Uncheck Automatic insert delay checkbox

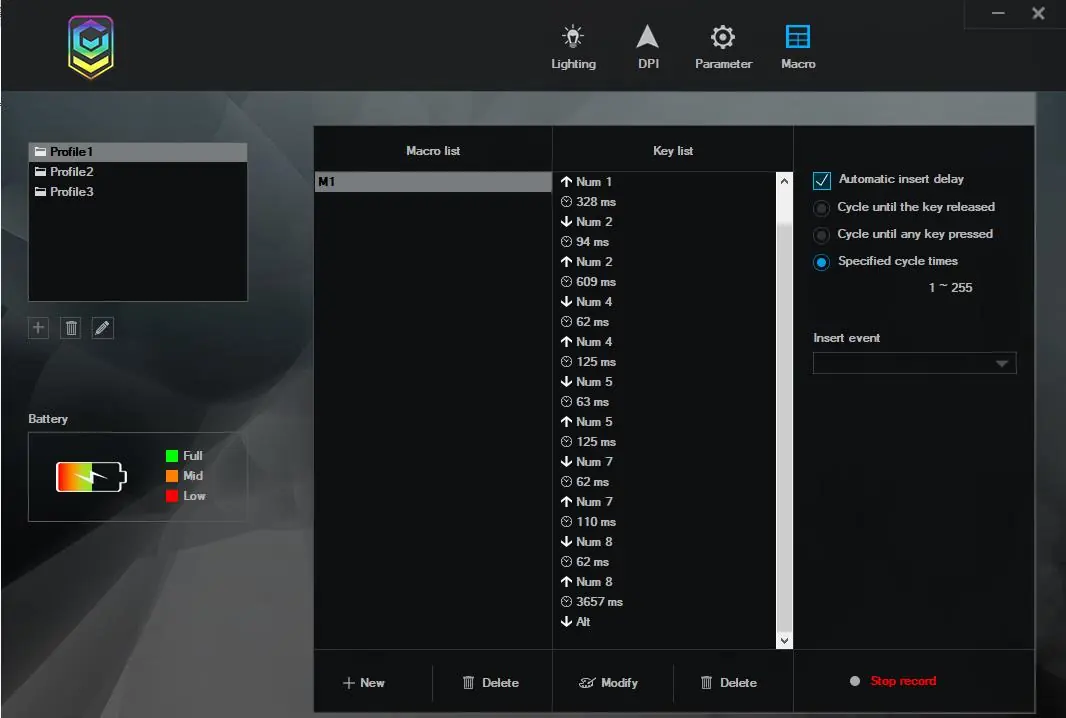point(821,180)
